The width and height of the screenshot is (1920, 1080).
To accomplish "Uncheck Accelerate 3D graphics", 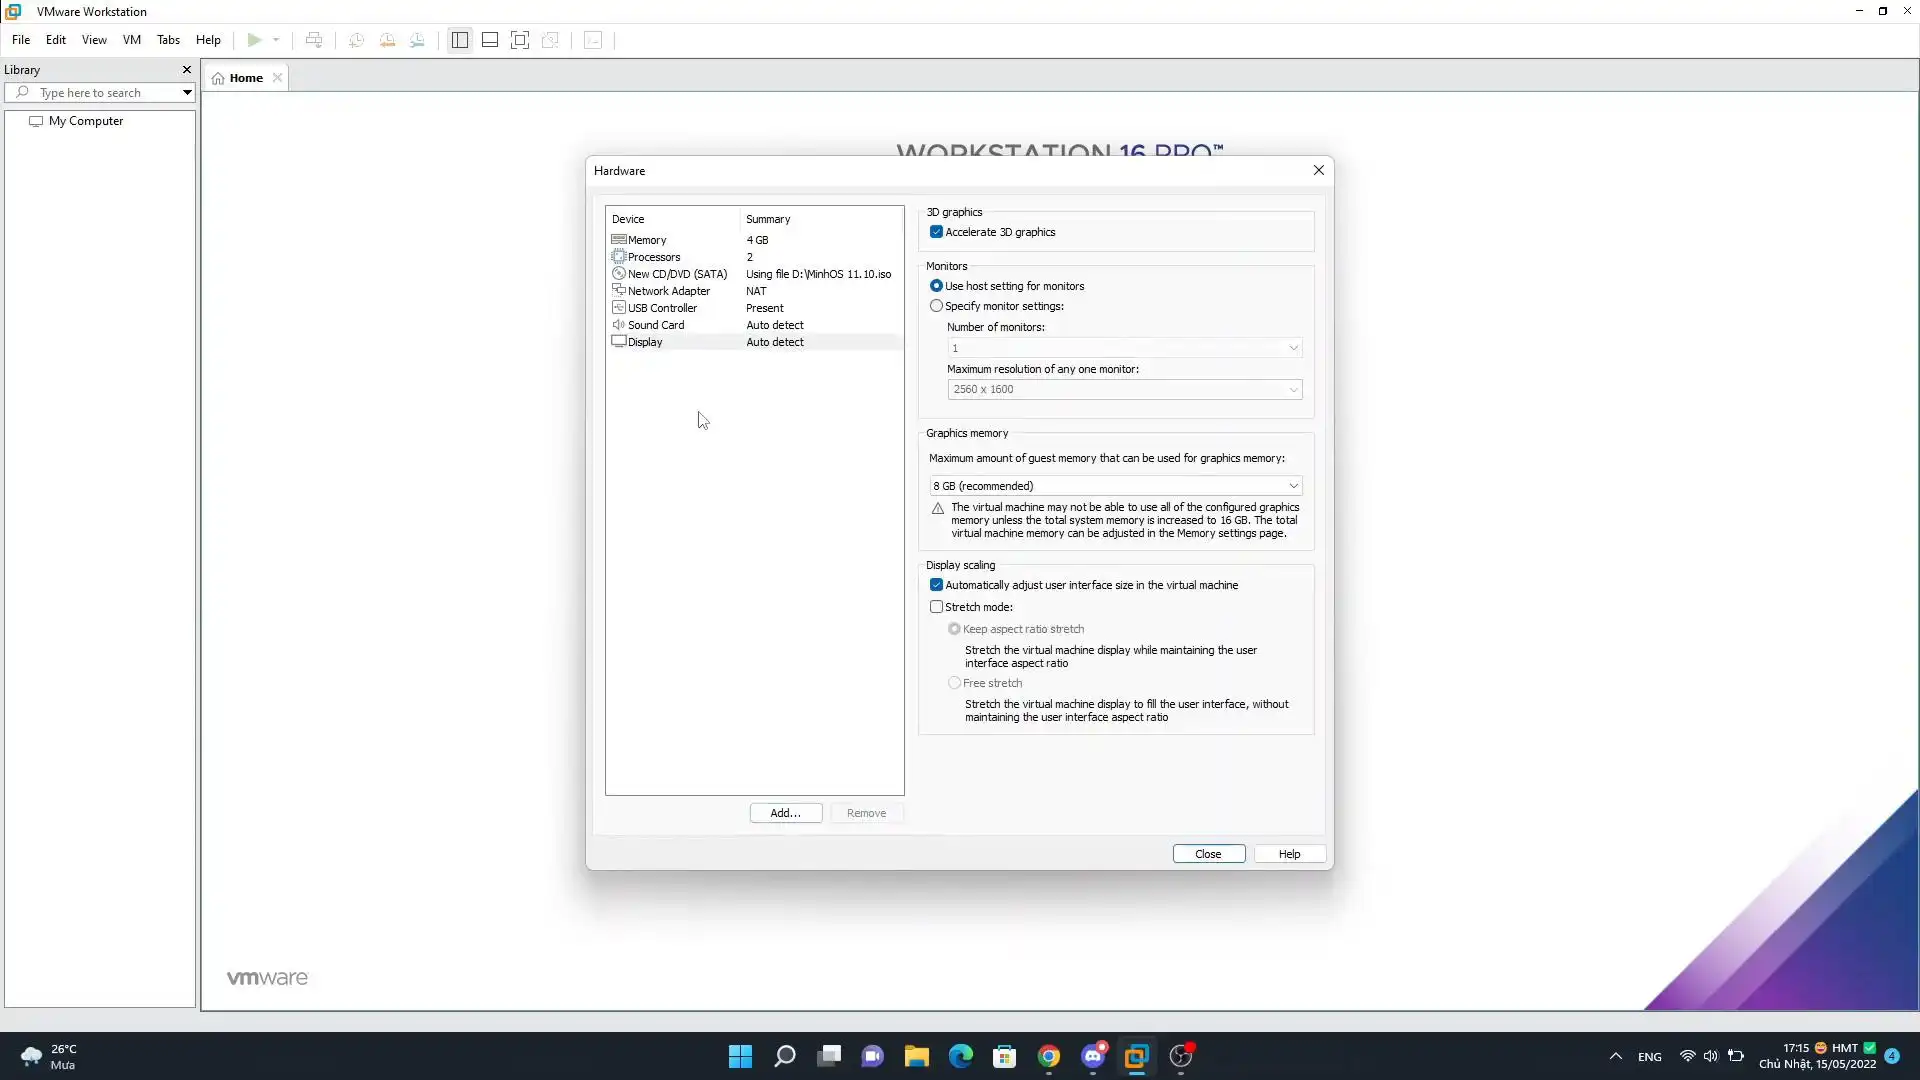I will coord(936,232).
